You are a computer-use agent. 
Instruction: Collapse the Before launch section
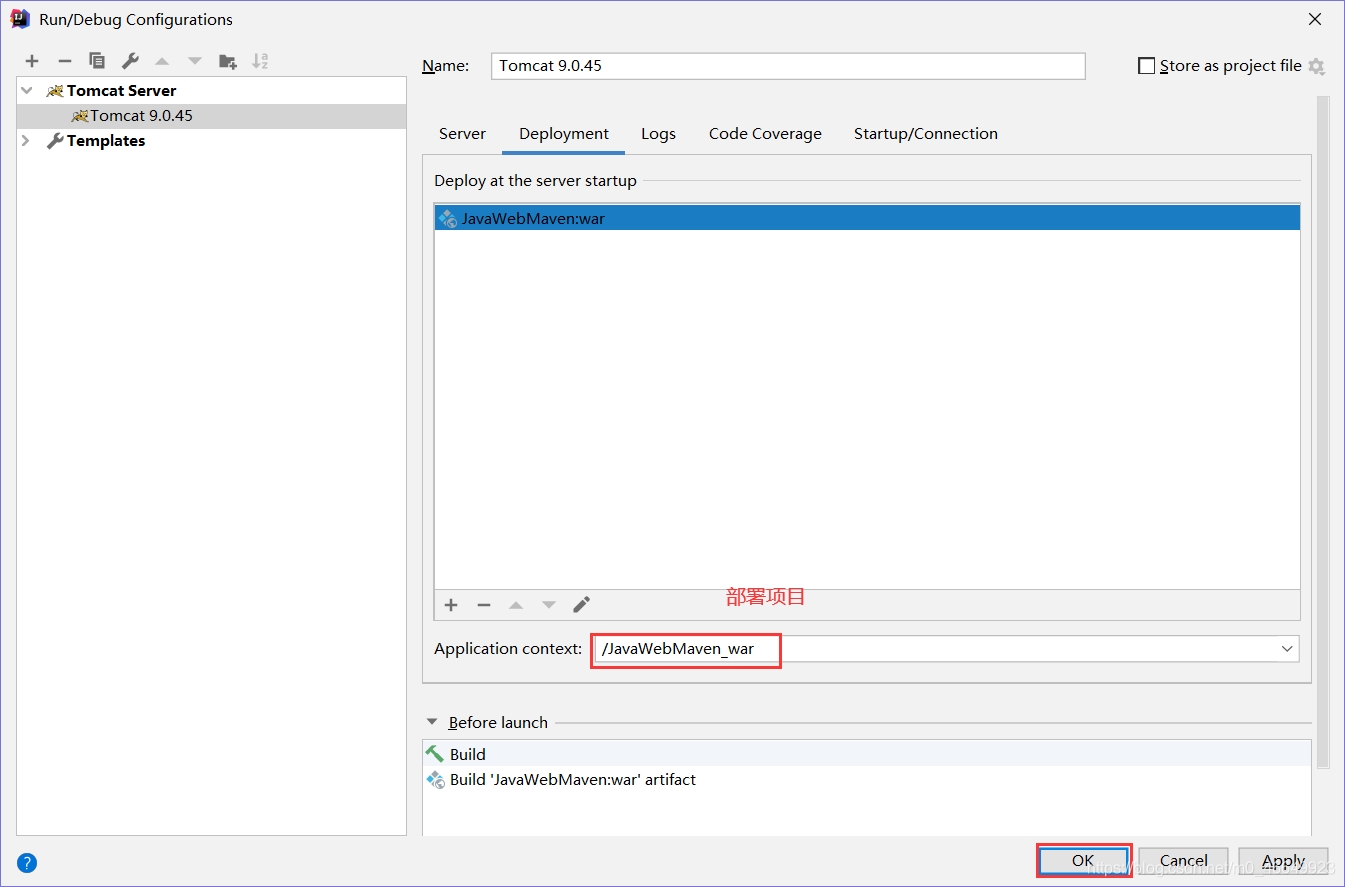[x=432, y=722]
